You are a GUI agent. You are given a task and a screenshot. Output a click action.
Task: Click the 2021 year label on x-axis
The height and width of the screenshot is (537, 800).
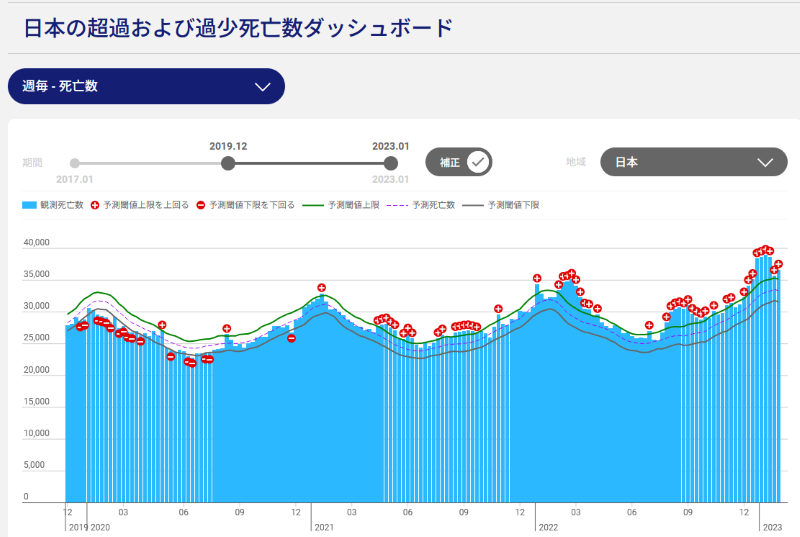click(323, 526)
